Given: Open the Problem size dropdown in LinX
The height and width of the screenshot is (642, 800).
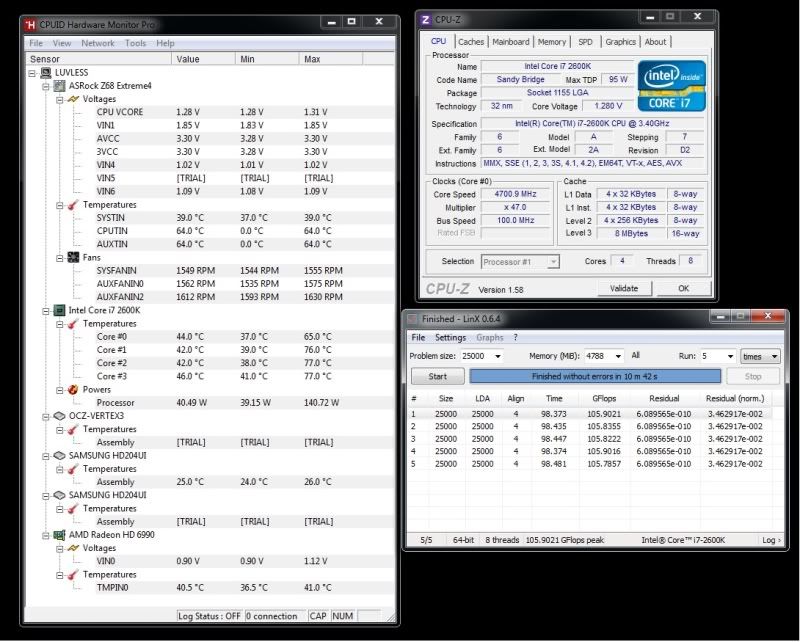Looking at the screenshot, I should pos(497,356).
